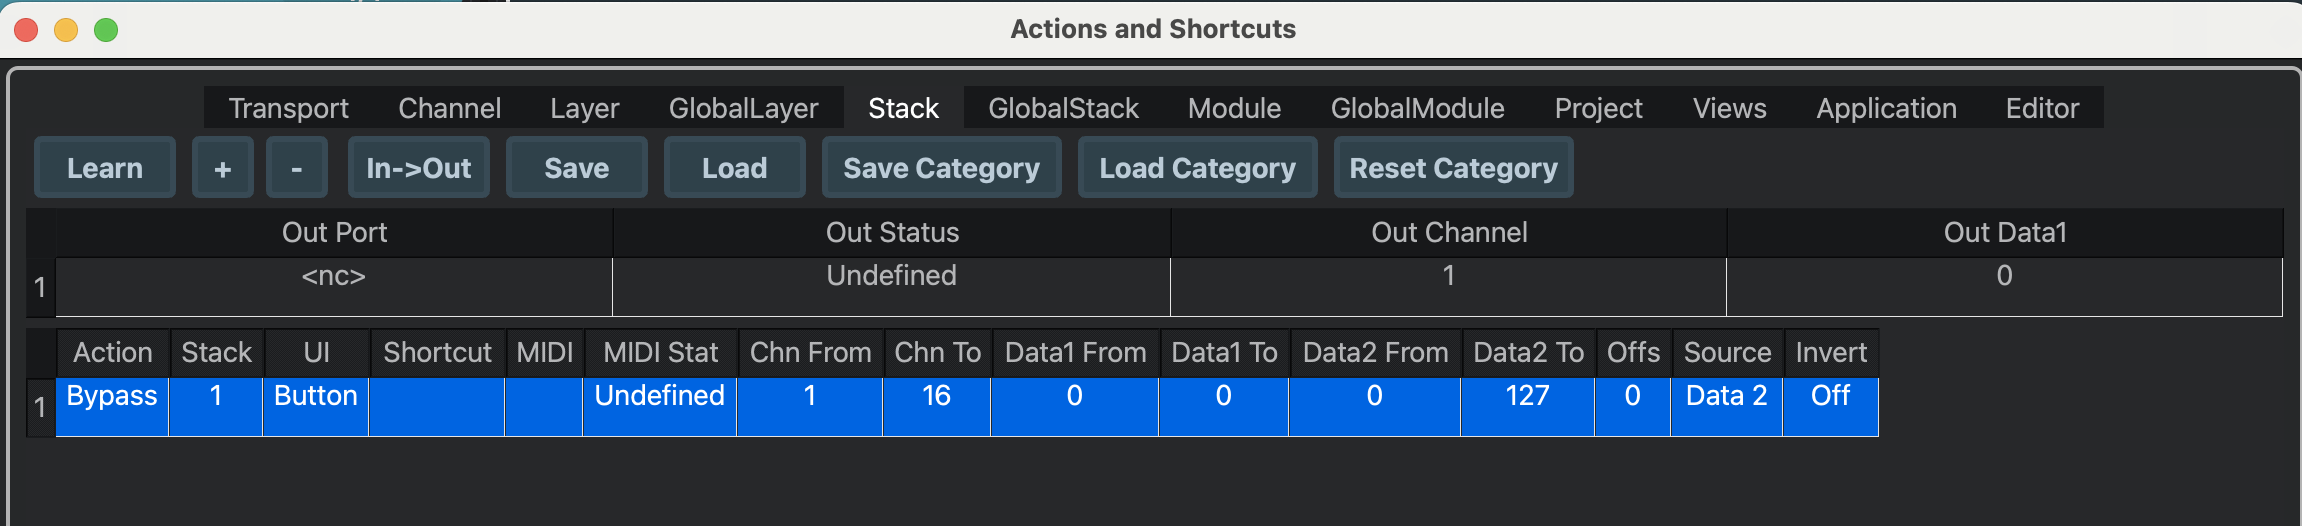Image resolution: width=2302 pixels, height=526 pixels.
Task: Click the plus button to add action
Action: click(222, 168)
